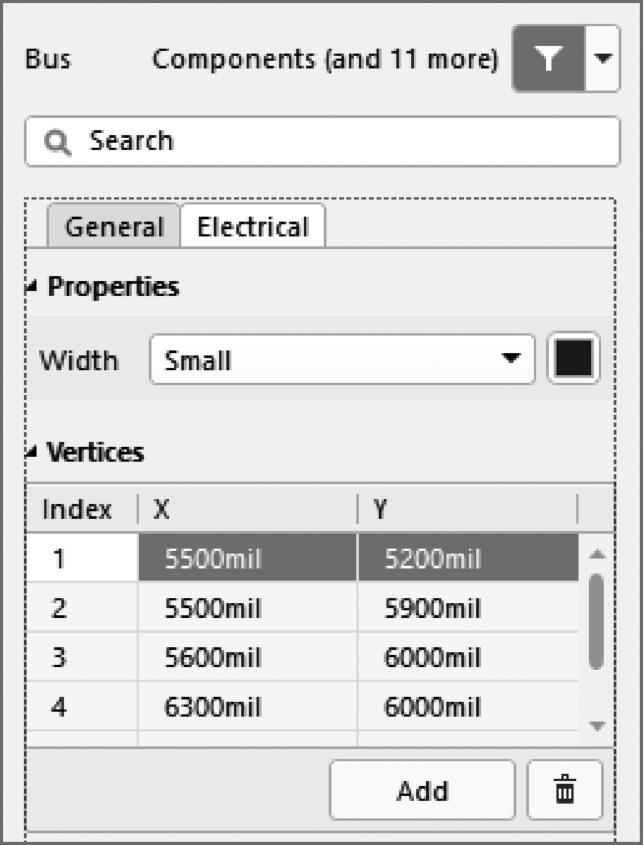The height and width of the screenshot is (846, 644).
Task: Collapse the Properties section
Action: [x=35, y=288]
